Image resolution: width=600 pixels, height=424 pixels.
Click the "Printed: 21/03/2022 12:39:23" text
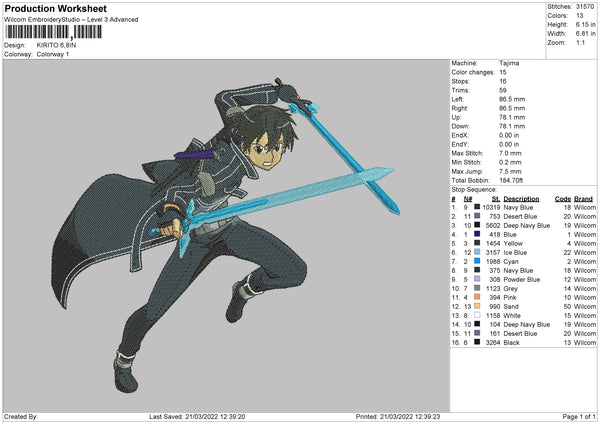click(x=398, y=416)
